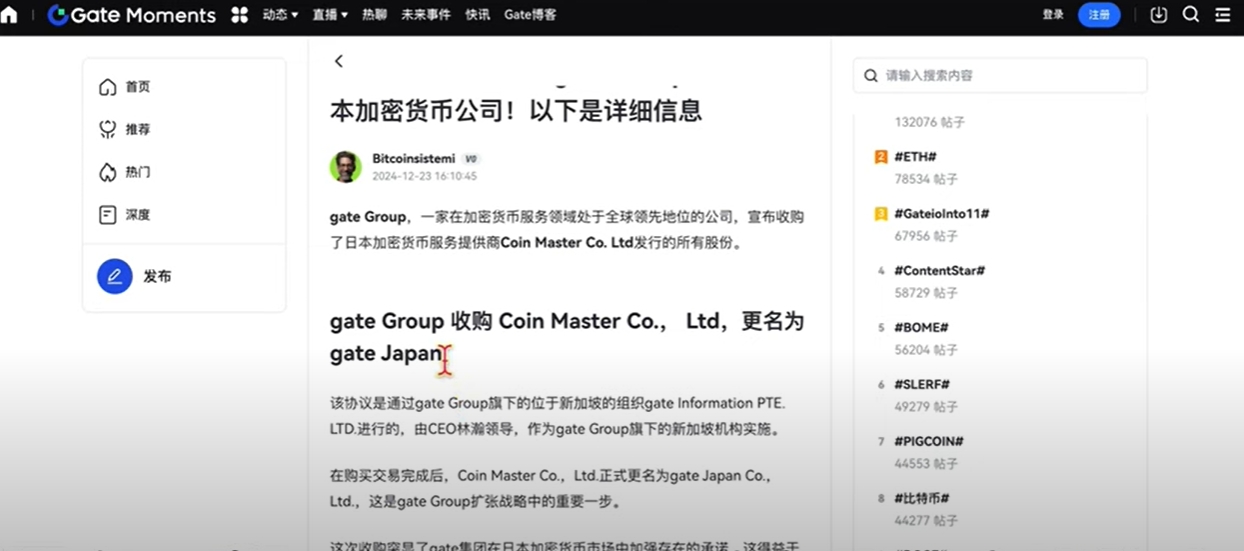Click the 推荐 sidebar label

(138, 130)
